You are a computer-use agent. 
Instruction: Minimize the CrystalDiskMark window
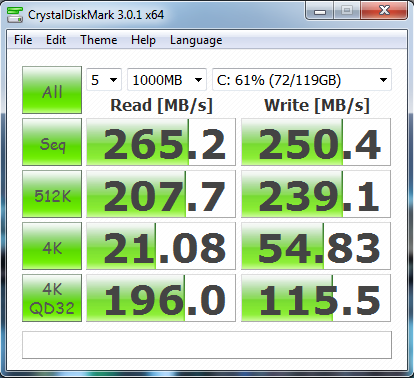(319, 11)
